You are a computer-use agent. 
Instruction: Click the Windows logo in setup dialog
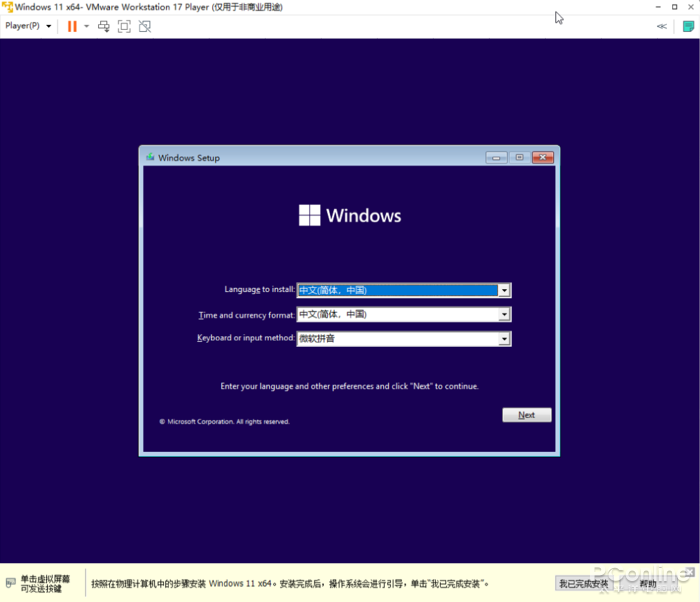click(x=350, y=215)
